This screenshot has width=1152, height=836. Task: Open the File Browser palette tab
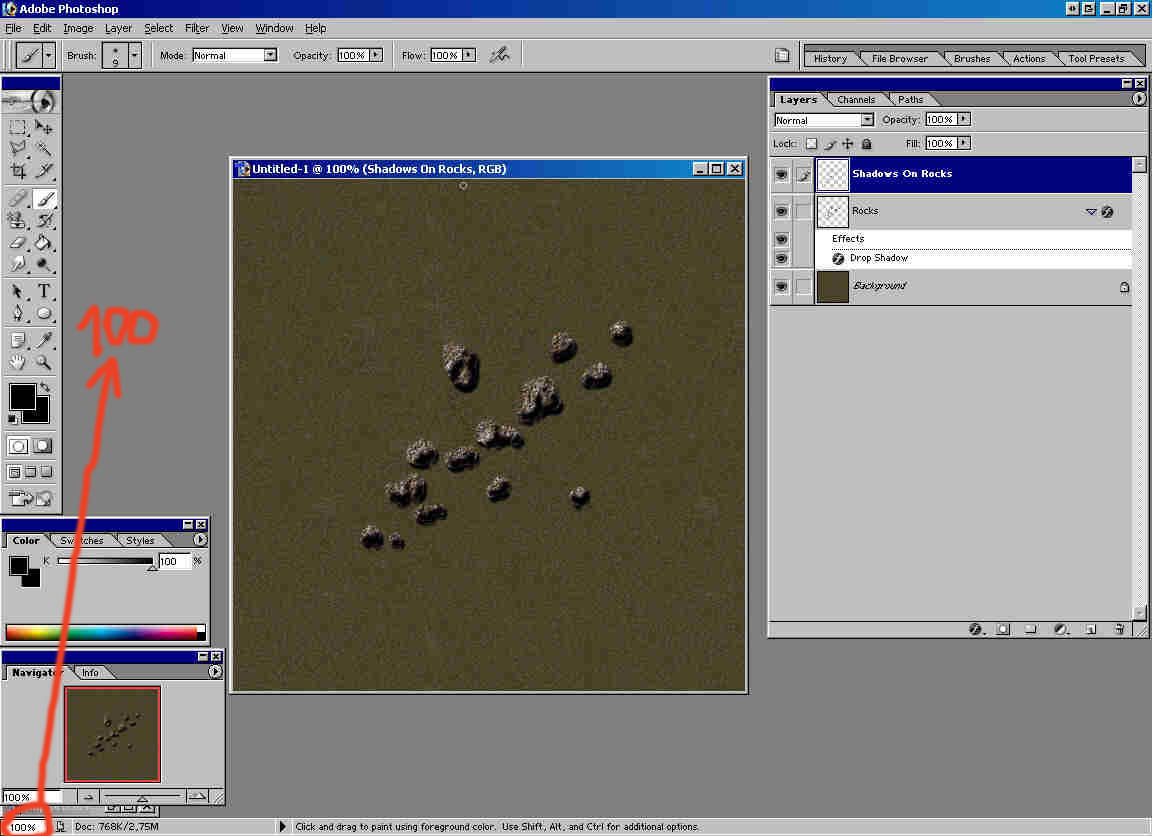click(899, 58)
